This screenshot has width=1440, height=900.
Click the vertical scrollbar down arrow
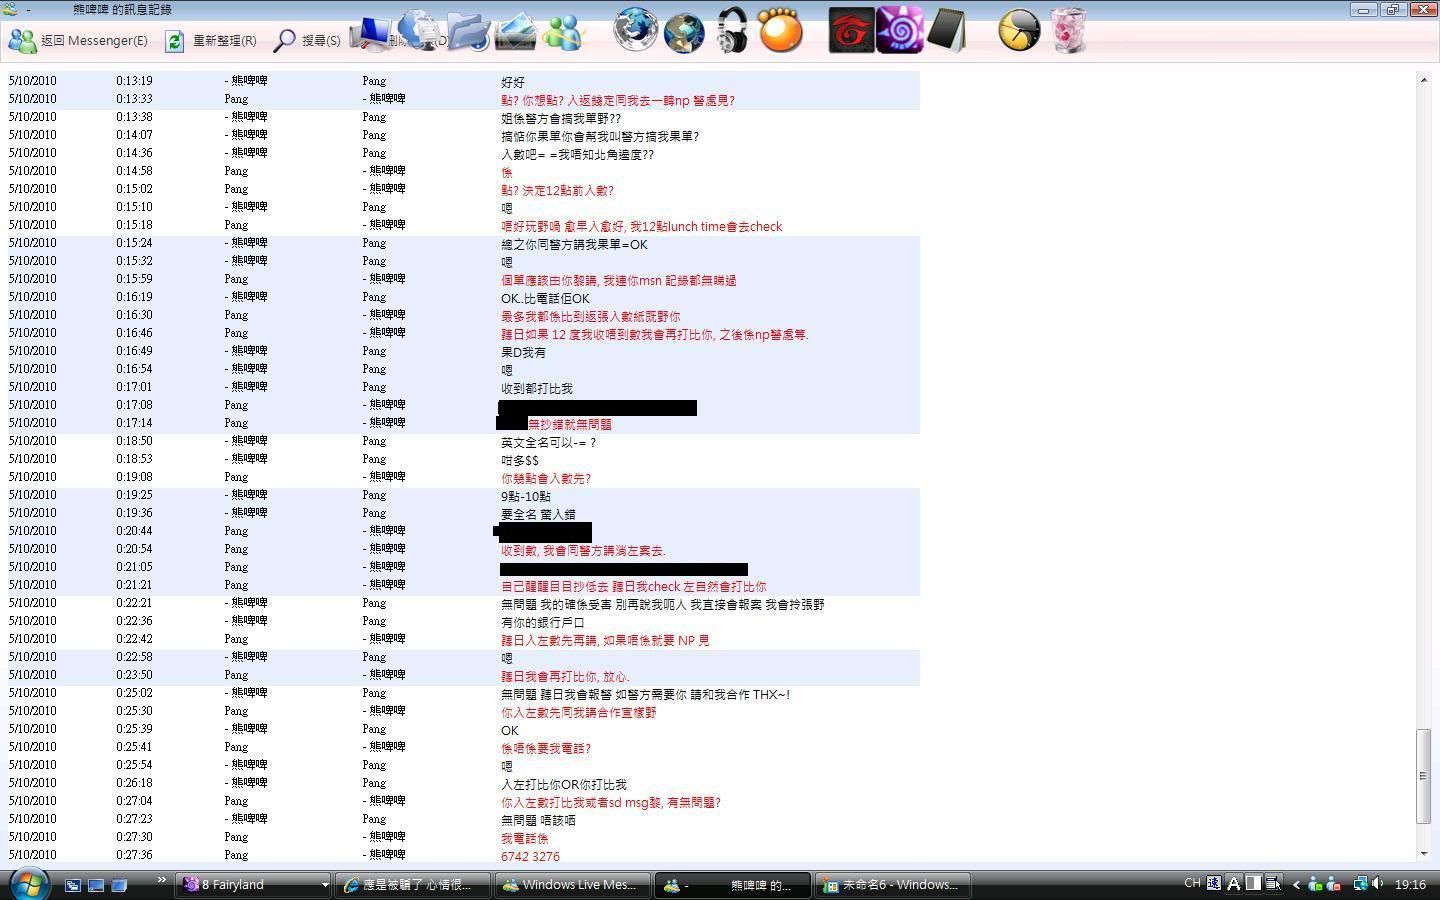coord(1424,854)
